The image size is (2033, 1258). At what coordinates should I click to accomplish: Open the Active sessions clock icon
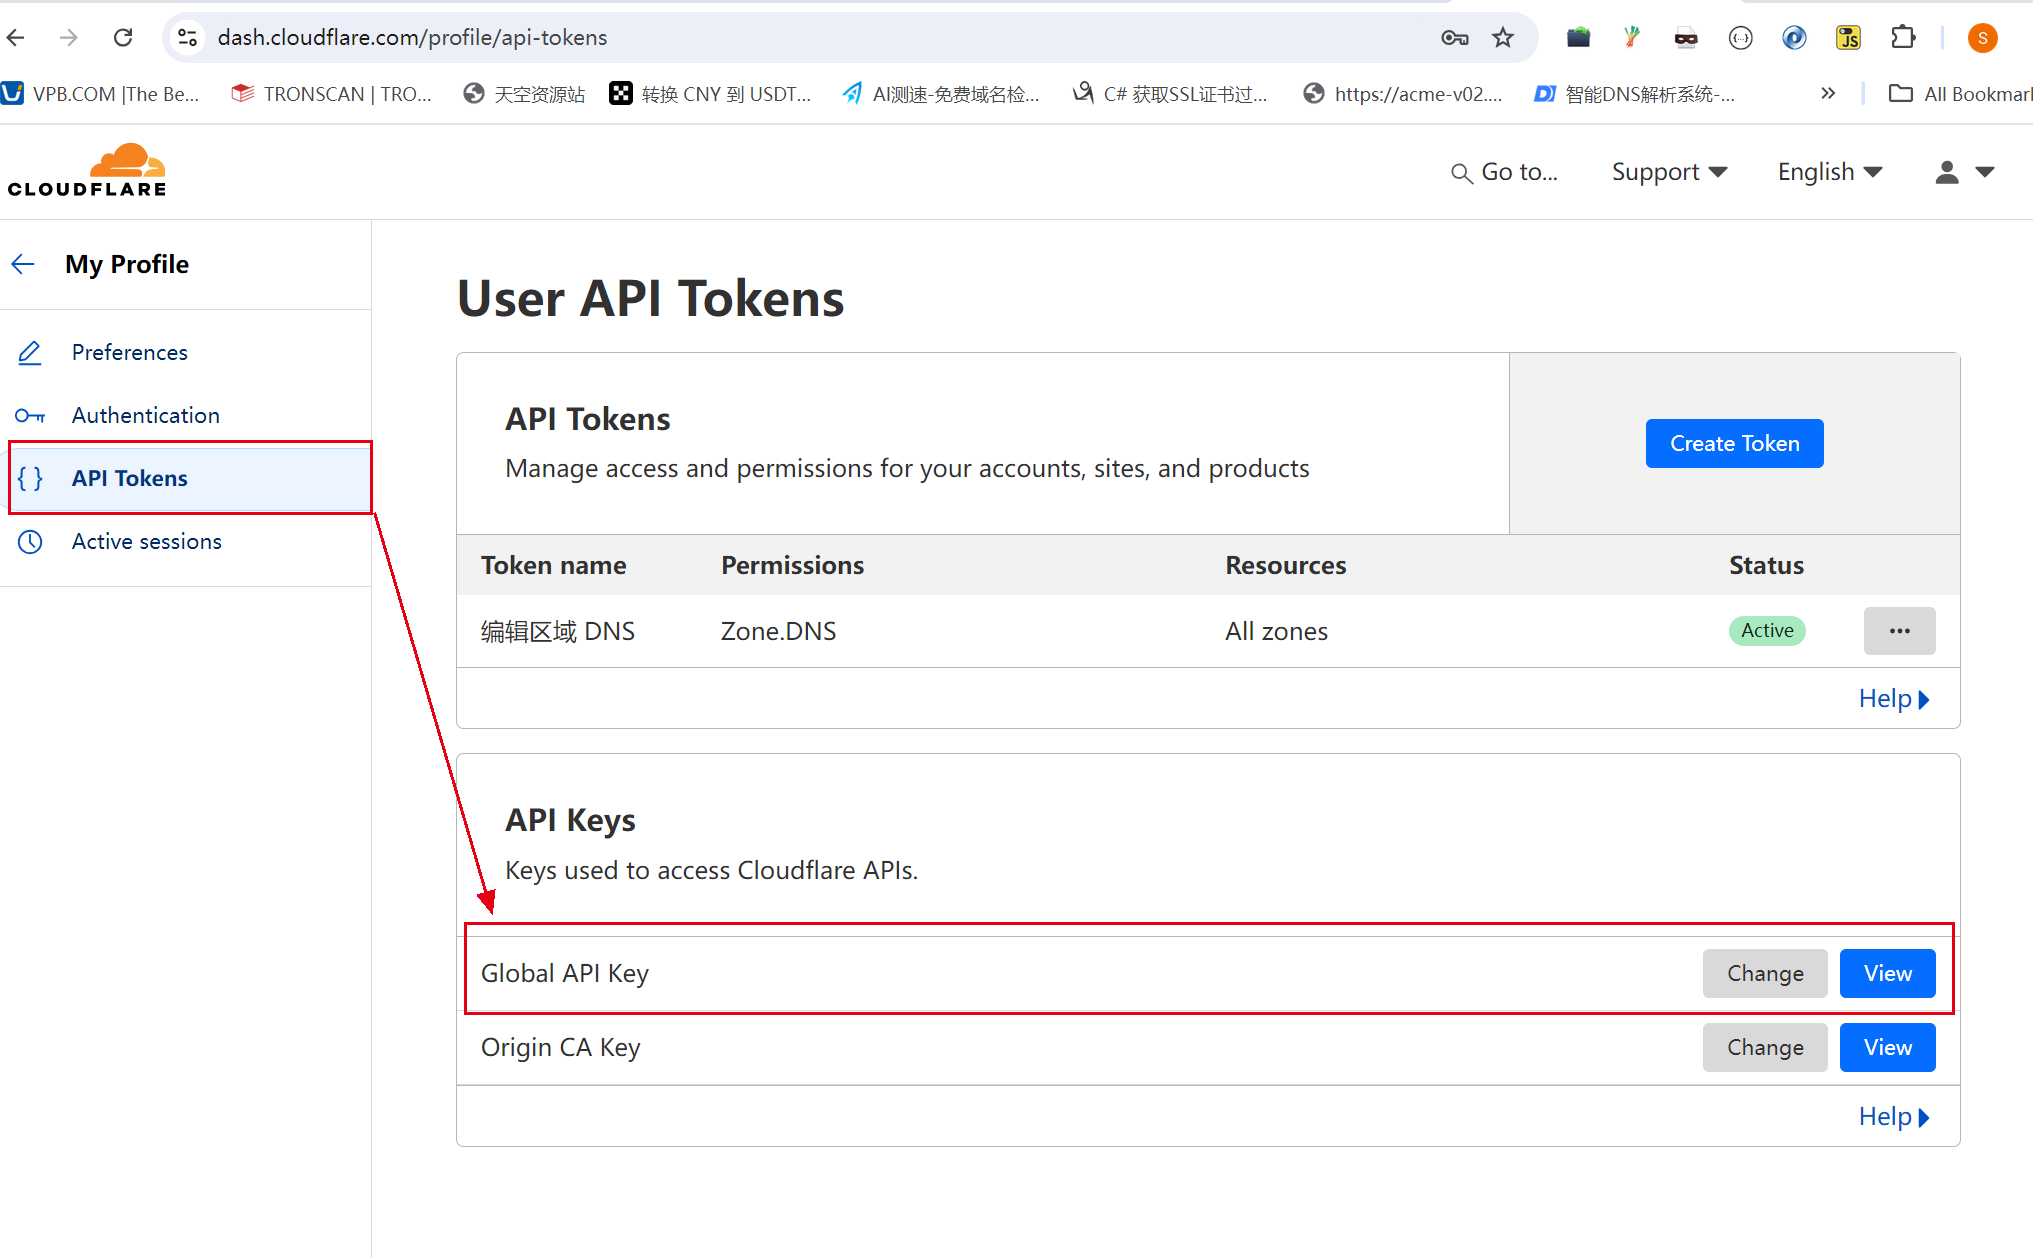(x=29, y=541)
